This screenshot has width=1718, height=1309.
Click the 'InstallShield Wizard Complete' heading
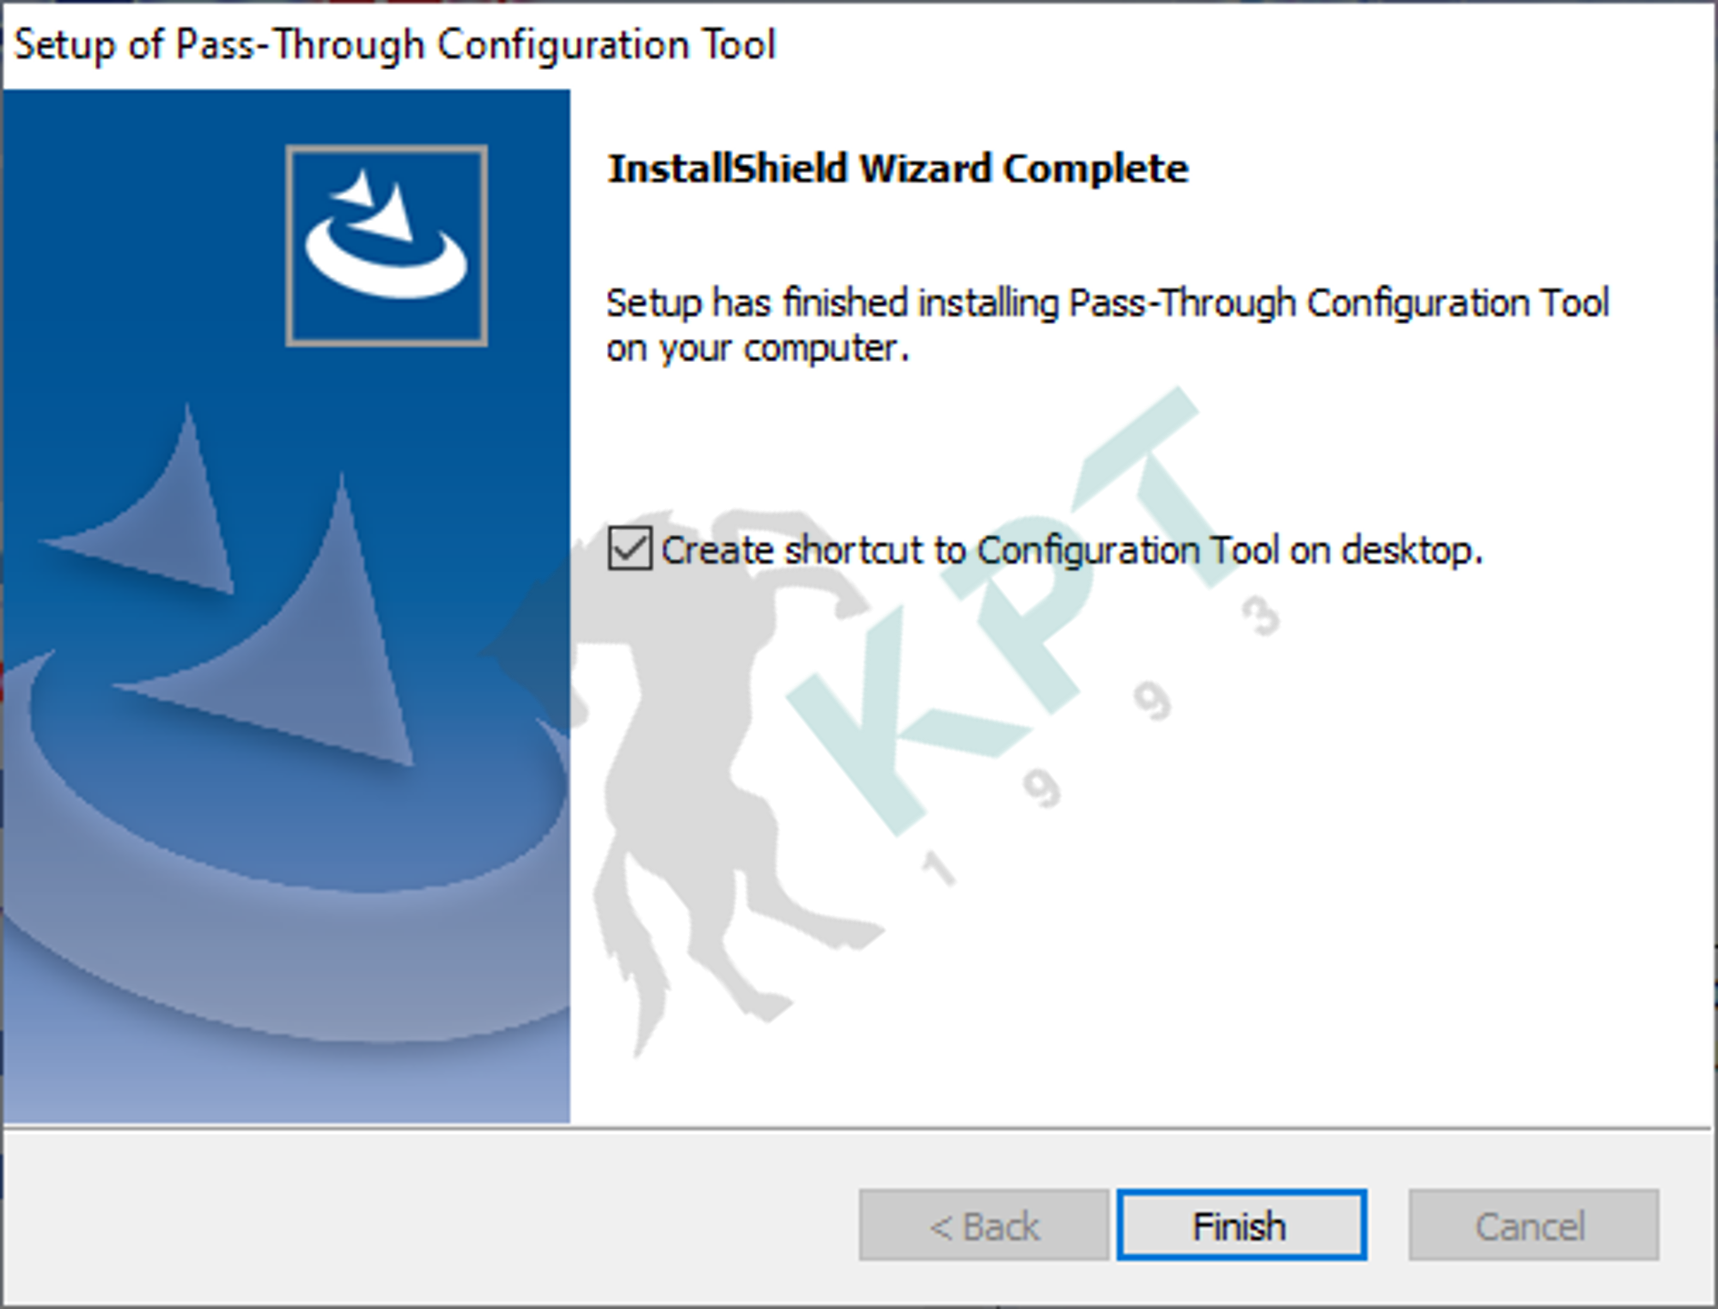(898, 168)
